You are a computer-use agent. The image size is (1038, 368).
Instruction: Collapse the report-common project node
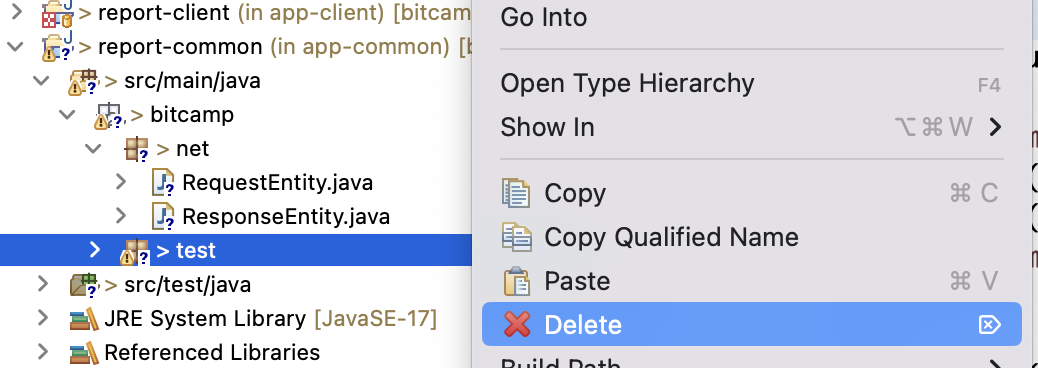15,47
